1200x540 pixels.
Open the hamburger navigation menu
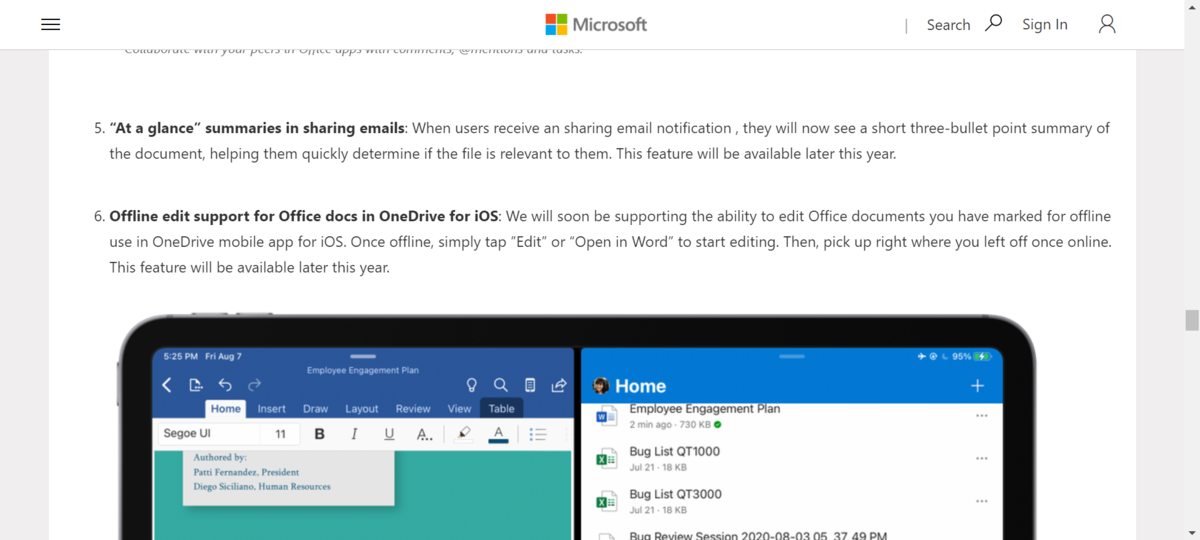point(51,25)
